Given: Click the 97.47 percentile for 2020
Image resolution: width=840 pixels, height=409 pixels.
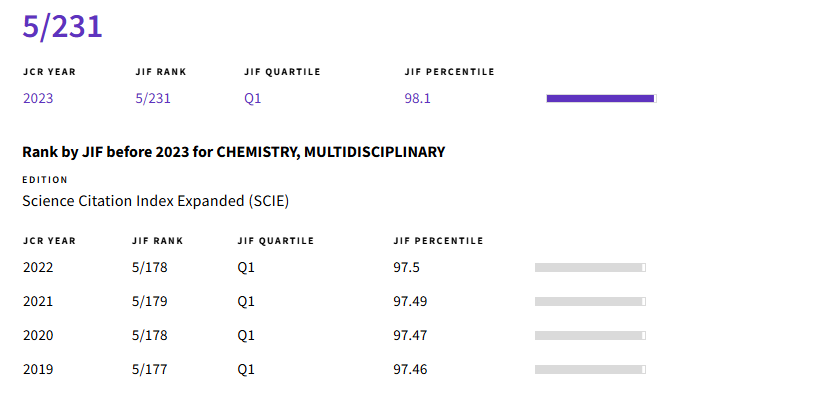Looking at the screenshot, I should (x=410, y=335).
